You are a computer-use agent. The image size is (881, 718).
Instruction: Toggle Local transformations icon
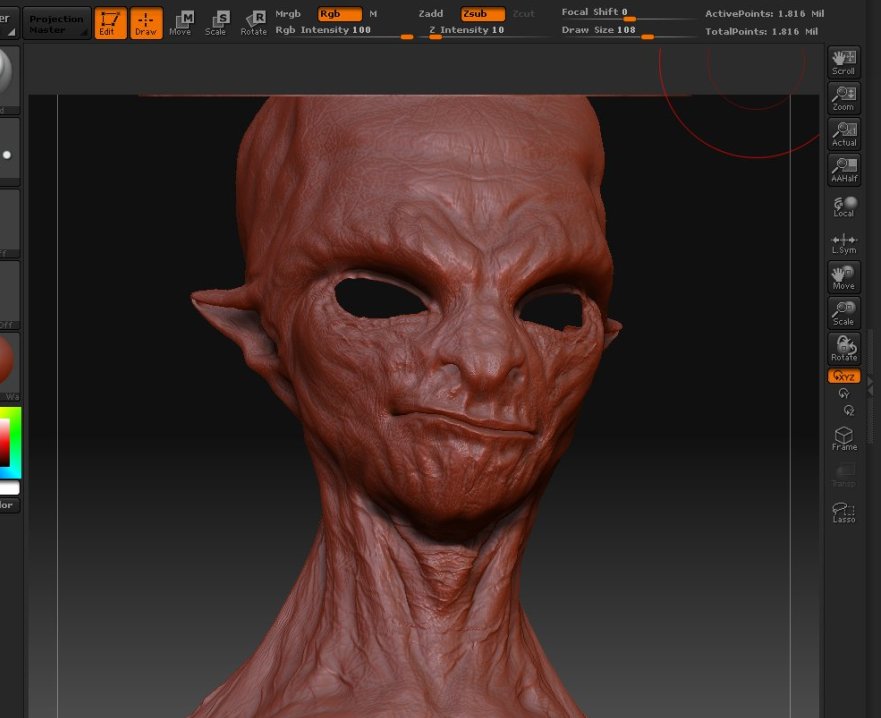(x=843, y=206)
